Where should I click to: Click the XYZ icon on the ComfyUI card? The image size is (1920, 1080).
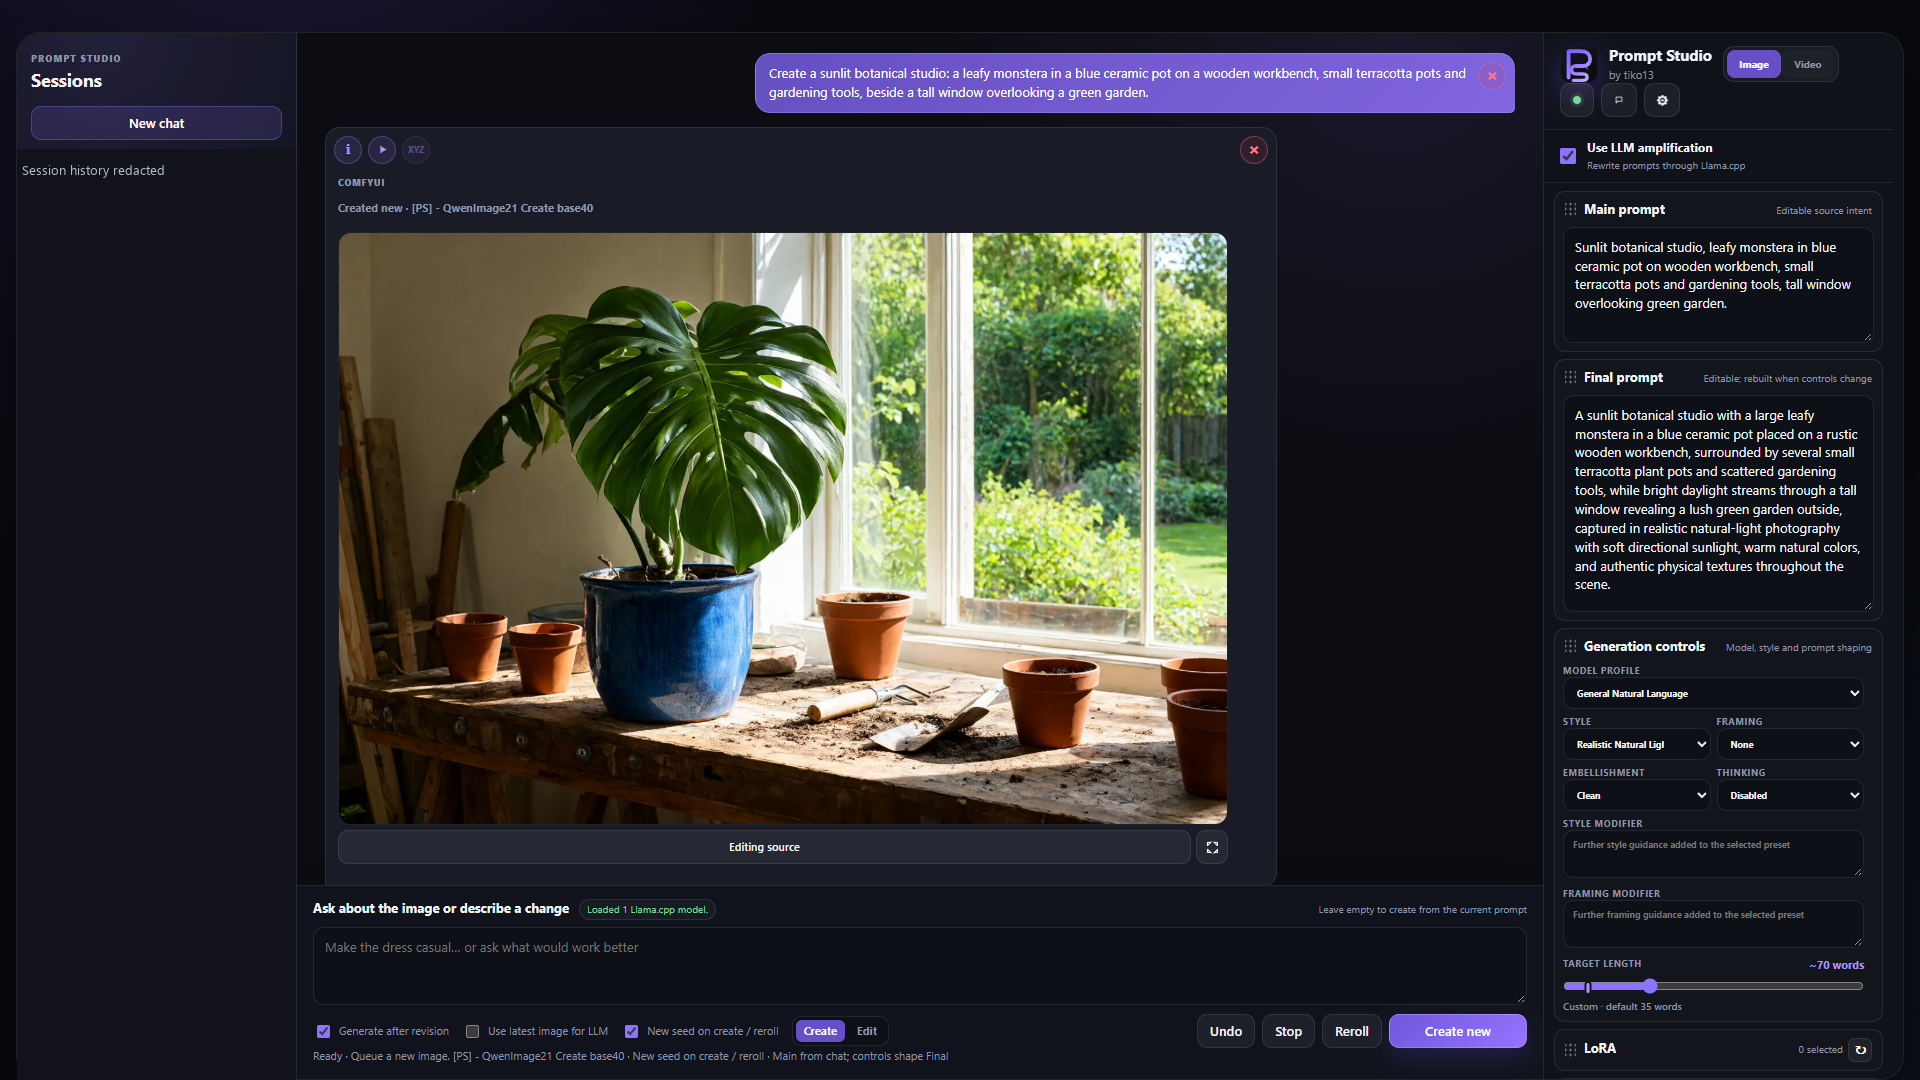[x=416, y=150]
